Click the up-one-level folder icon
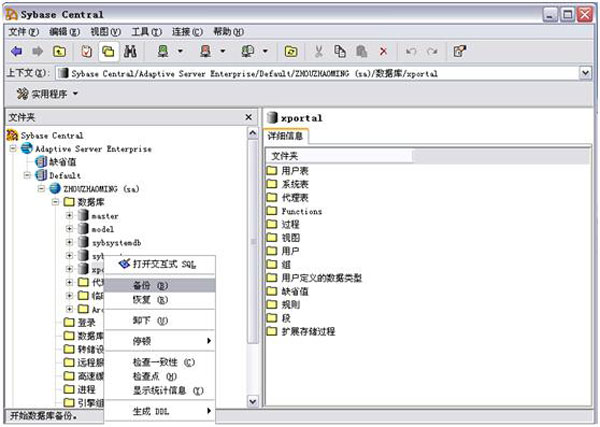Screen dimensions: 600x427 pos(60,51)
